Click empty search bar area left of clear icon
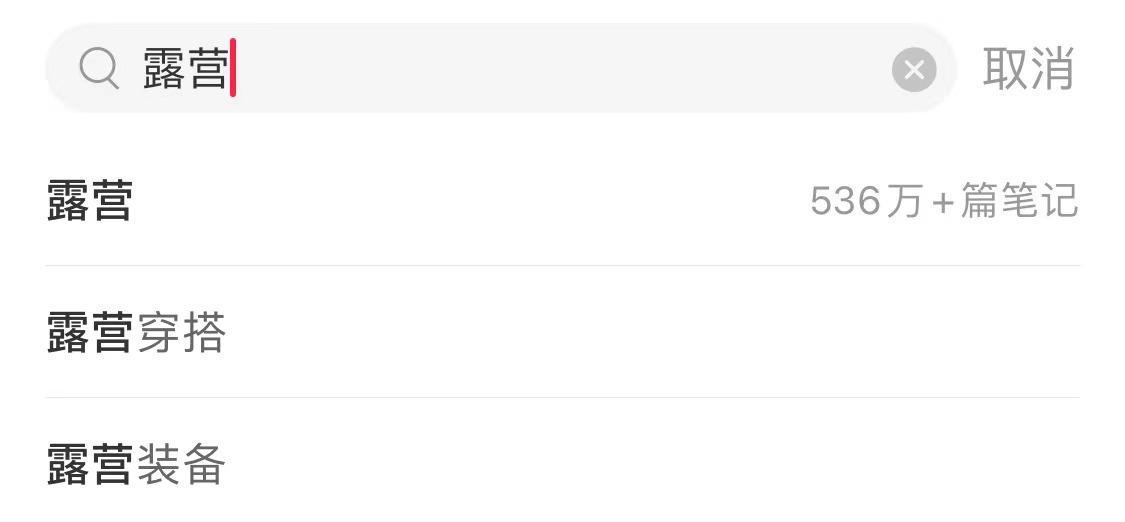The height and width of the screenshot is (522, 1125). pos(600,69)
